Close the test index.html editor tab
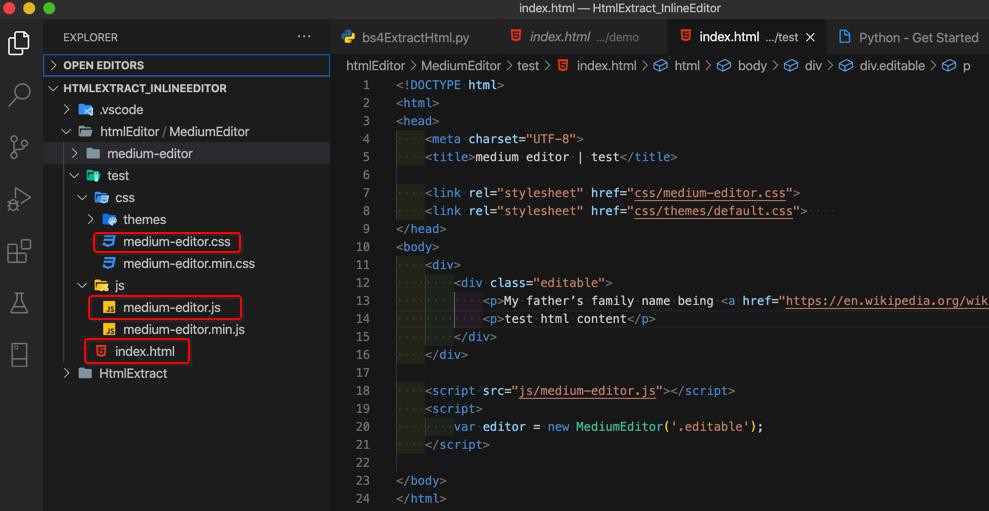Viewport: 989px width, 511px height. [x=811, y=37]
